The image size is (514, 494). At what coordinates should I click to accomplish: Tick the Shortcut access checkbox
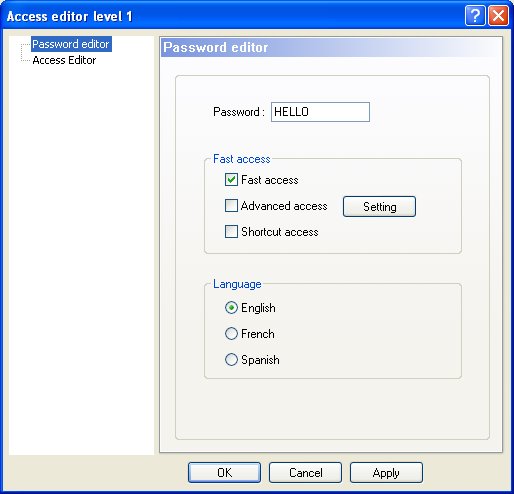click(x=231, y=231)
